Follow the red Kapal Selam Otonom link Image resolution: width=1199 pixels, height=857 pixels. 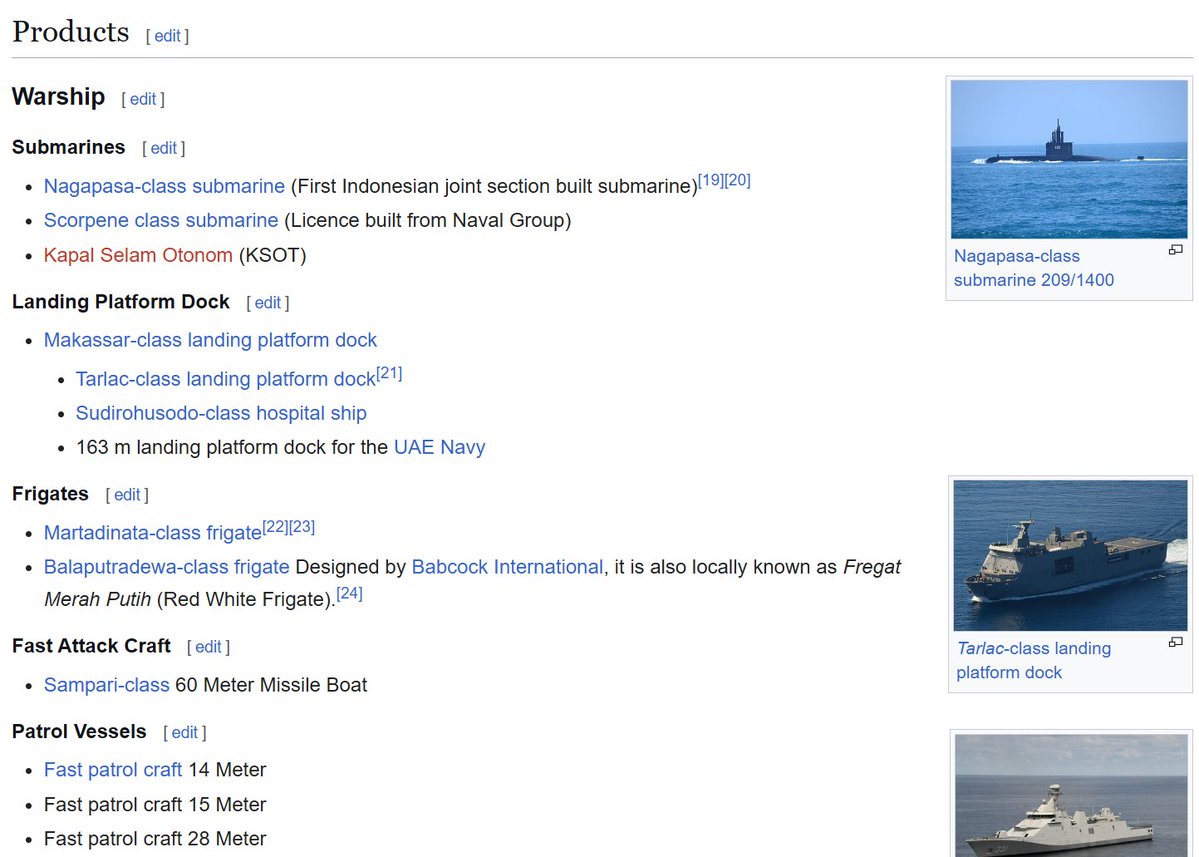point(138,255)
